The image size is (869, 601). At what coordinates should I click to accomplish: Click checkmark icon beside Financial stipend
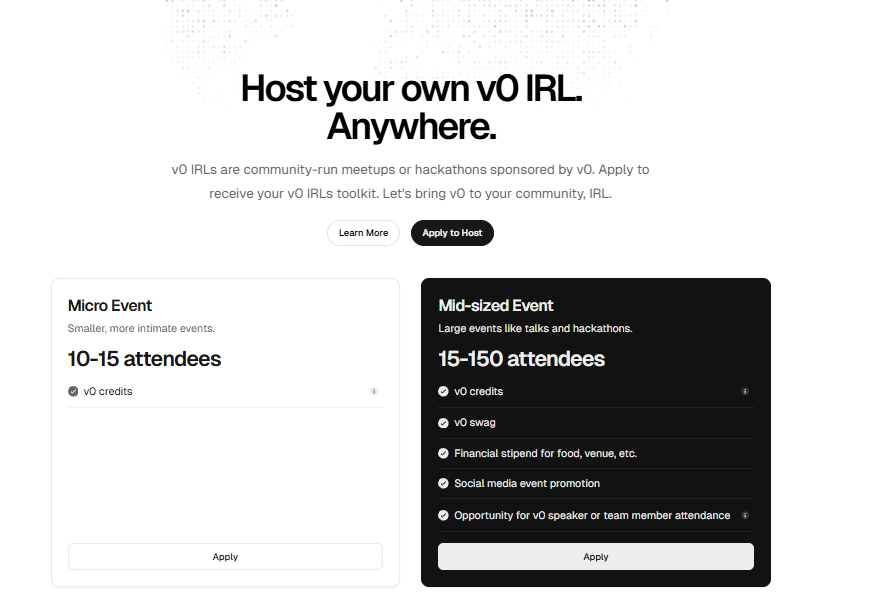444,454
